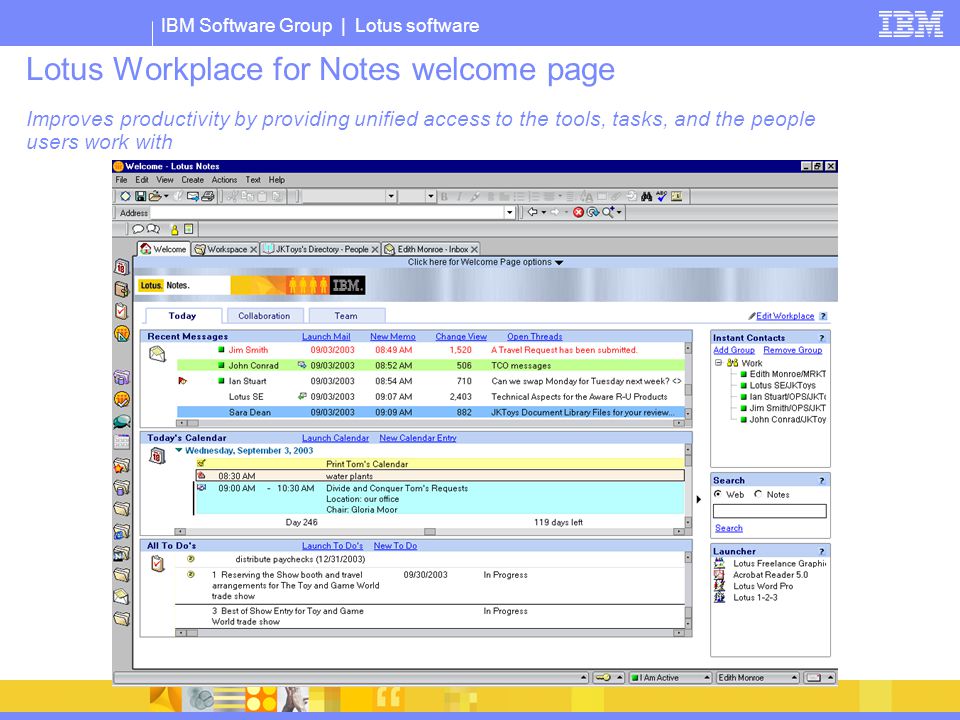Click the help question mark in Instant Contacts
Screen dimensions: 960x720
coord(822,338)
